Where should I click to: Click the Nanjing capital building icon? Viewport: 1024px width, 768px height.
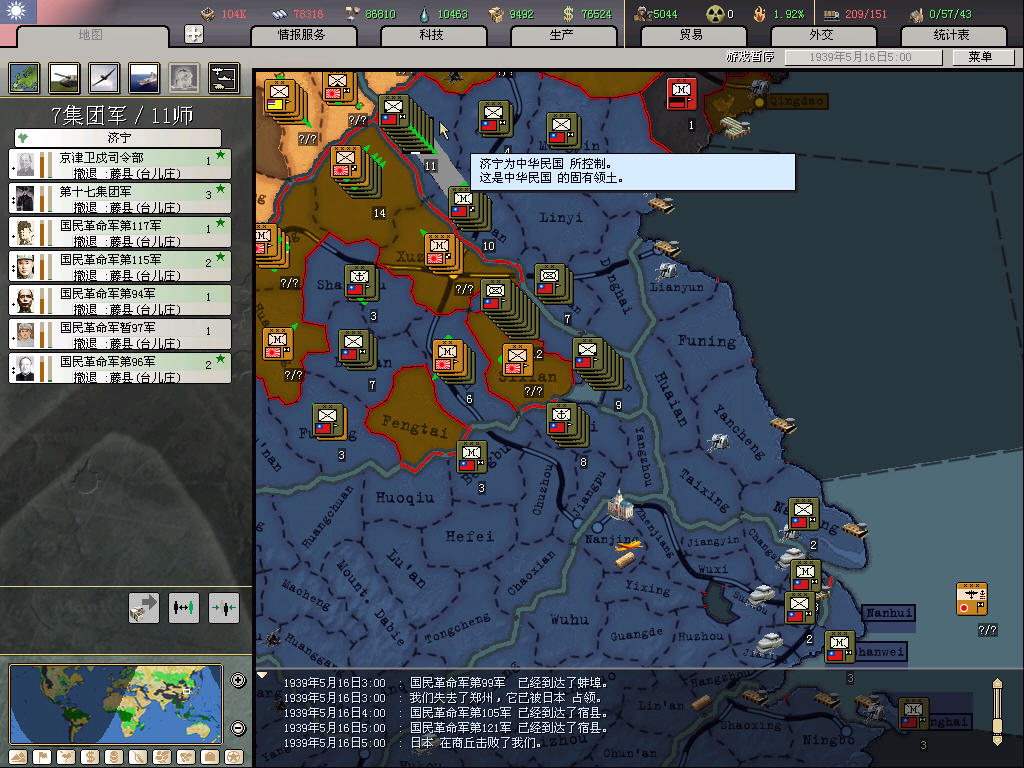tap(620, 505)
